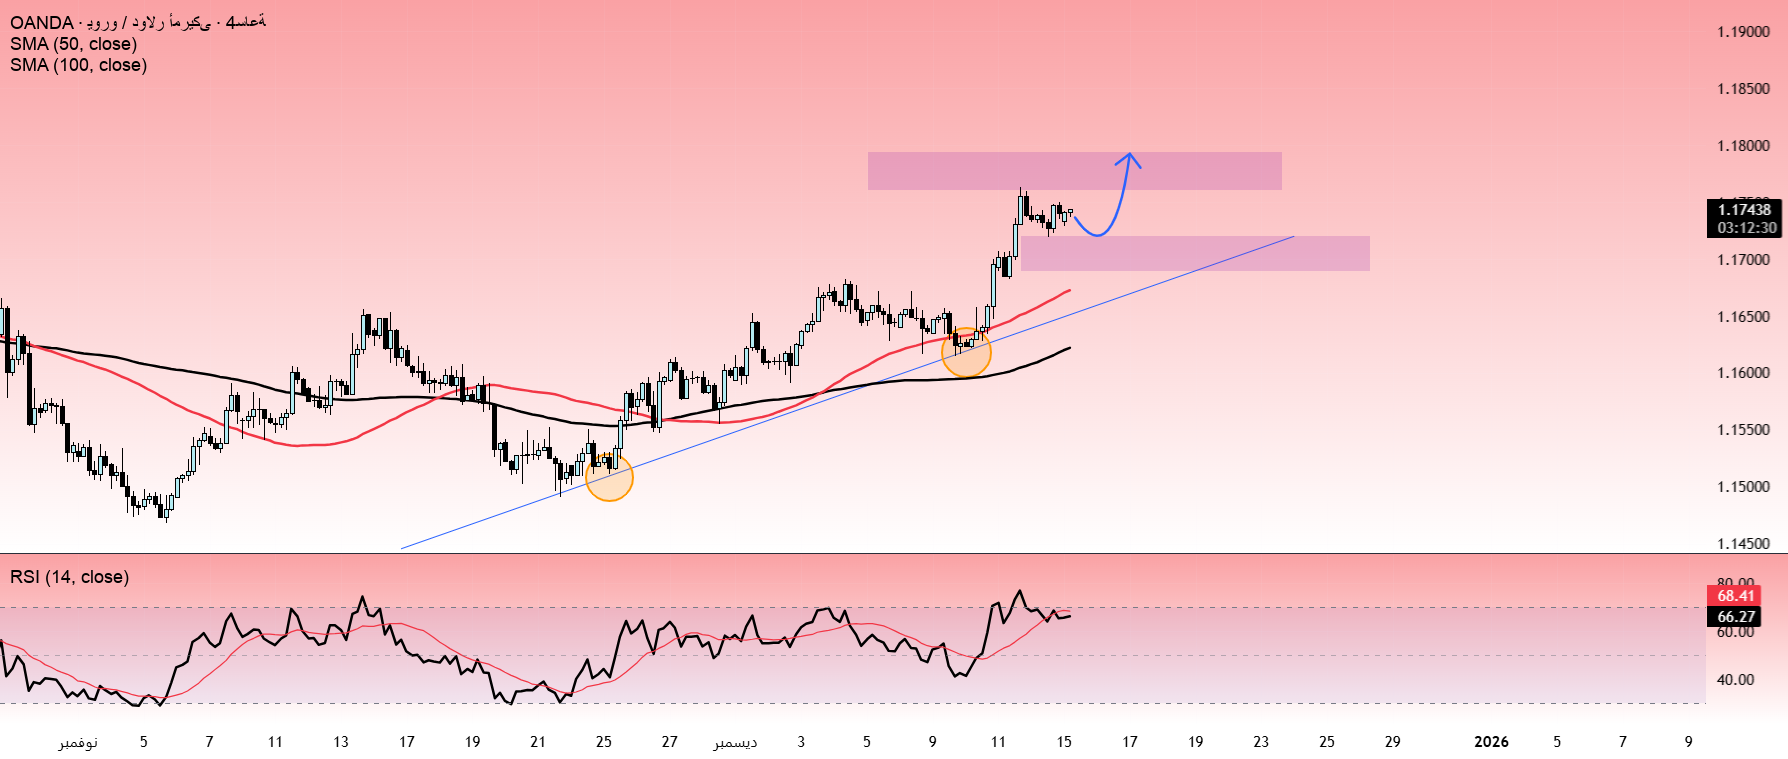The image size is (1788, 759).
Task: Select the SMA (100, close) indicator label
Action: tap(79, 65)
